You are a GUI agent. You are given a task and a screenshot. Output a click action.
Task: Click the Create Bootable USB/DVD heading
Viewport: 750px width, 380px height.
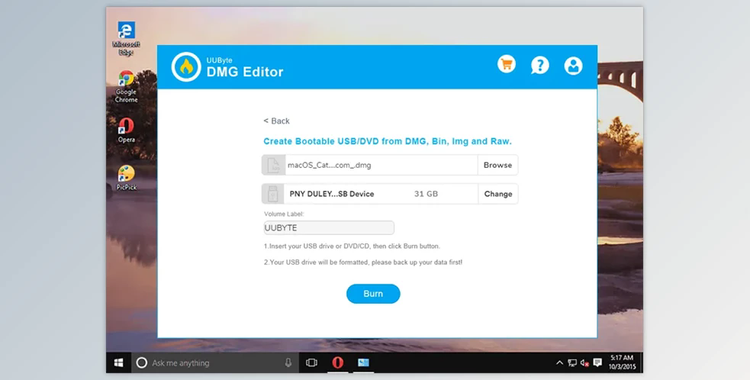click(x=387, y=141)
